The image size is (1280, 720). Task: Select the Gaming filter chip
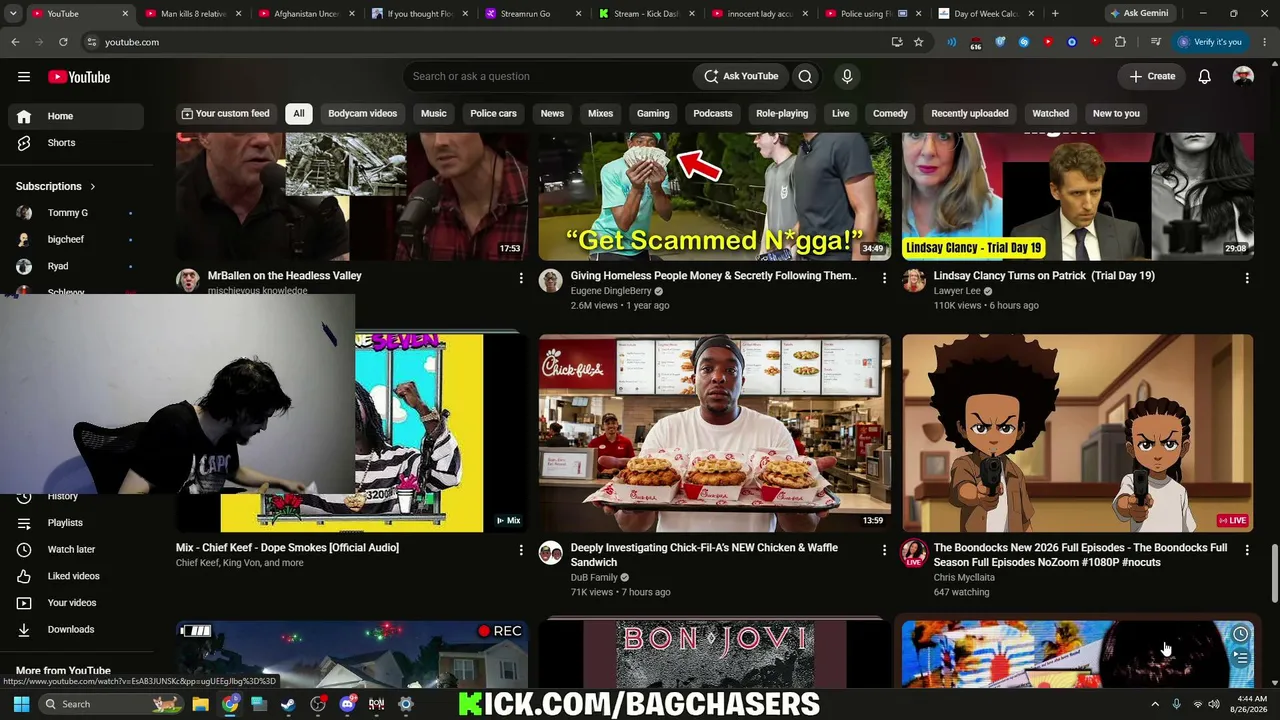(653, 113)
